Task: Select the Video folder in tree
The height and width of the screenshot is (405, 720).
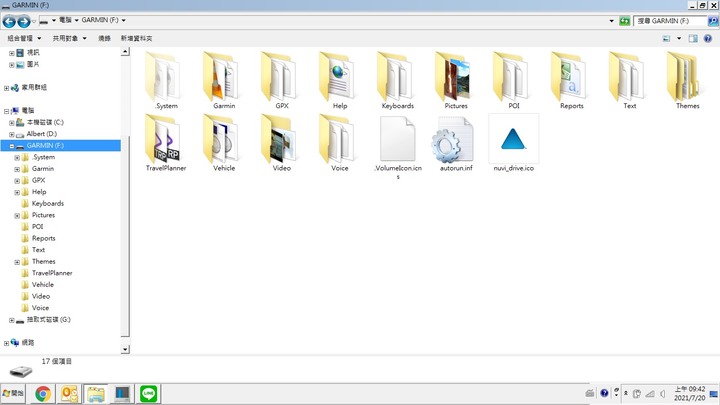Action: (41, 296)
